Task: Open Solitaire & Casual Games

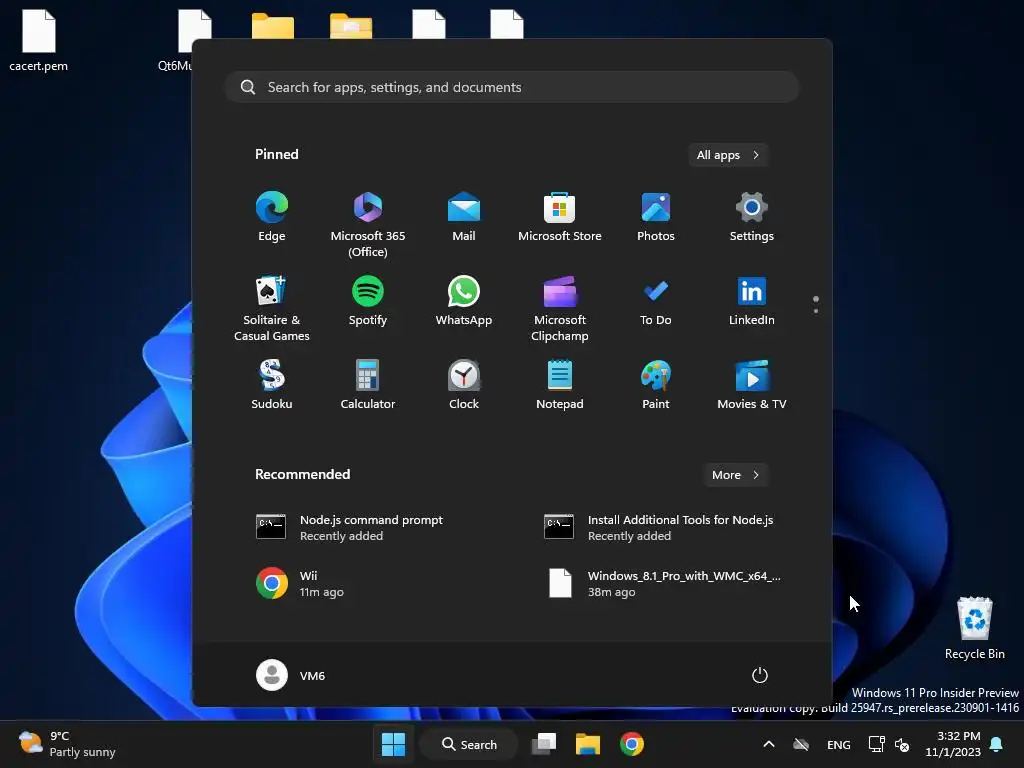Action: tap(272, 308)
